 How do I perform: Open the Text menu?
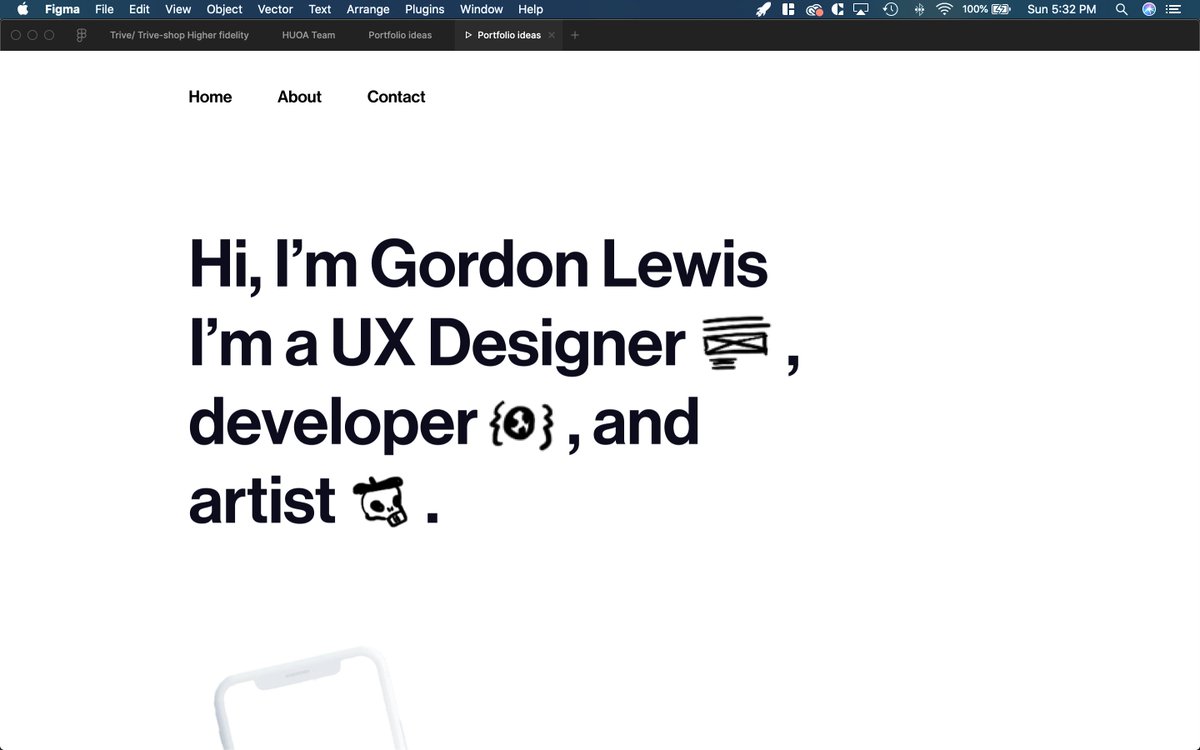320,9
